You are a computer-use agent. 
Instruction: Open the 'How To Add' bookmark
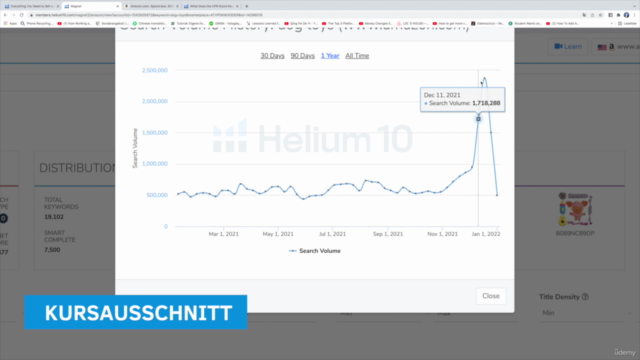click(562, 24)
